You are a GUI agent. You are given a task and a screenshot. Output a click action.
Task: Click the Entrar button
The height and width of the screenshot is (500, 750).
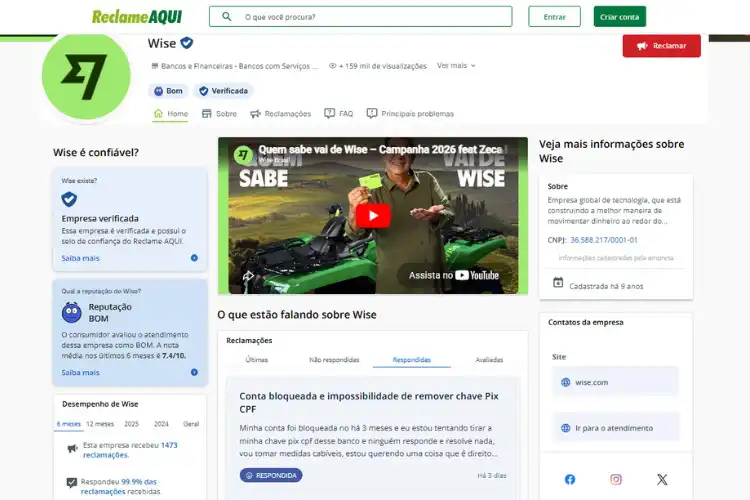click(554, 17)
